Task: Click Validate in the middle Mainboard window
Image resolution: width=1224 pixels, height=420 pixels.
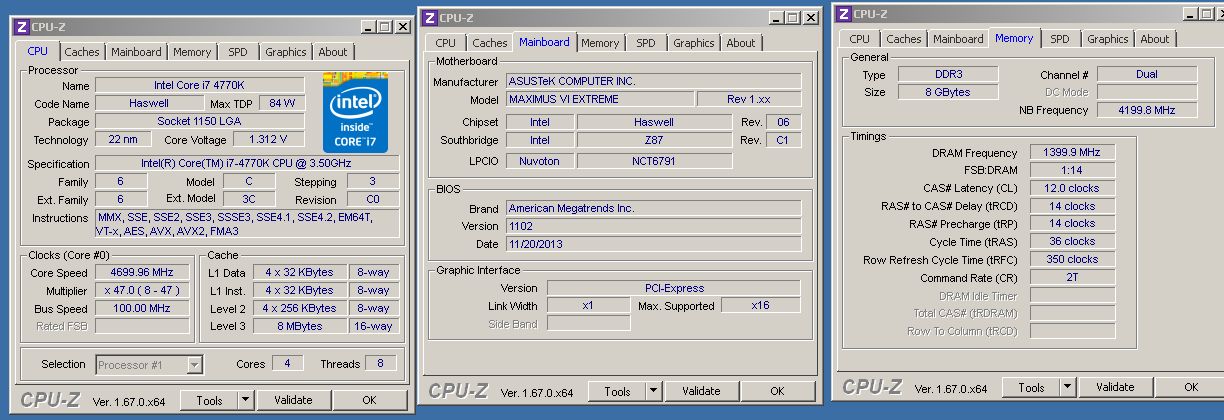Action: [700, 391]
